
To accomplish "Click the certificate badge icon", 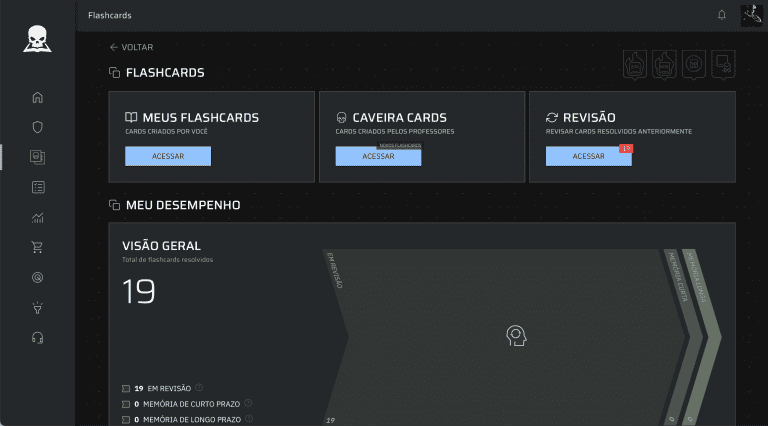I will point(724,66).
